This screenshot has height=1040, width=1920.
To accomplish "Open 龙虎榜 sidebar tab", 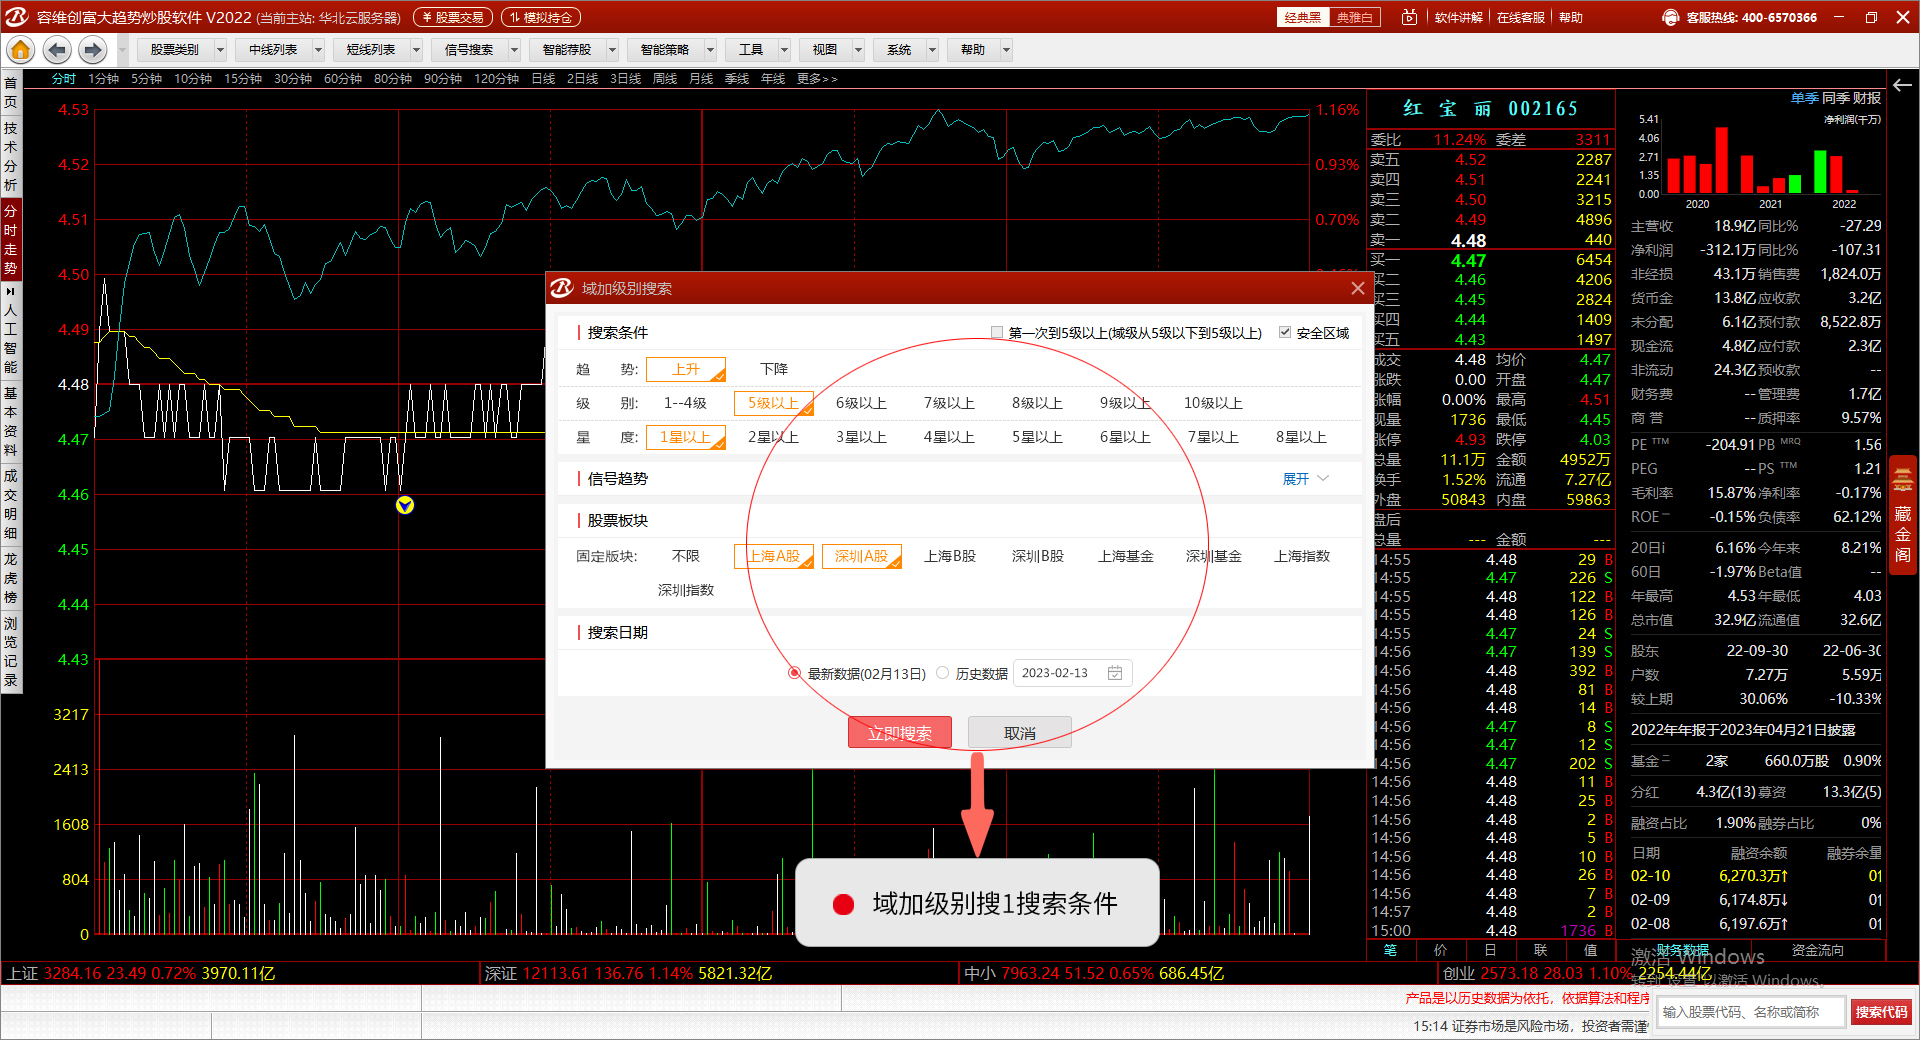I will click(11, 577).
